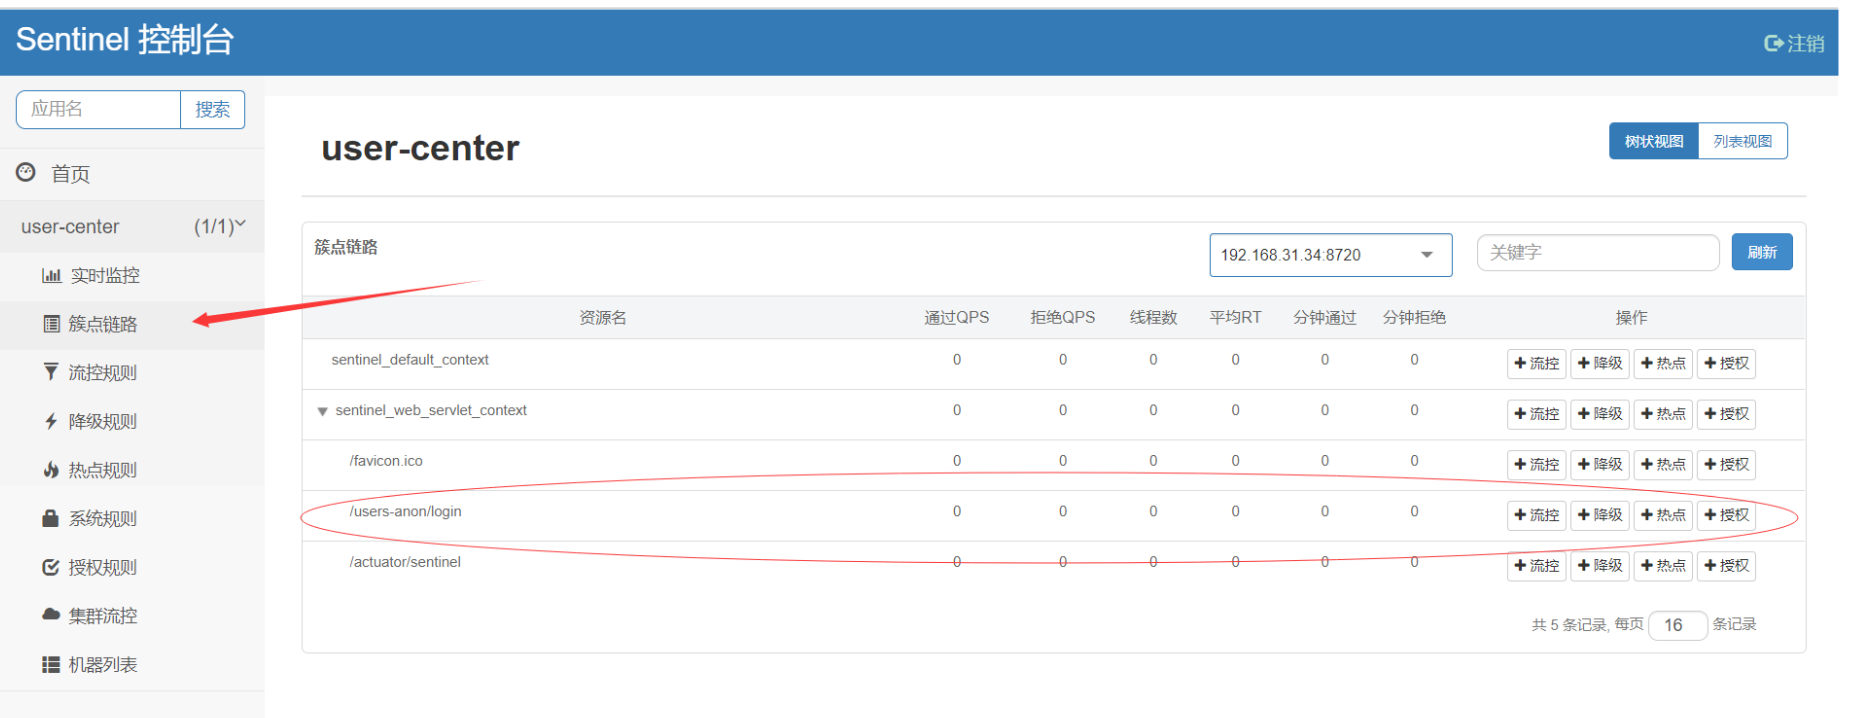Click the list icon for 簇点链路

point(51,324)
